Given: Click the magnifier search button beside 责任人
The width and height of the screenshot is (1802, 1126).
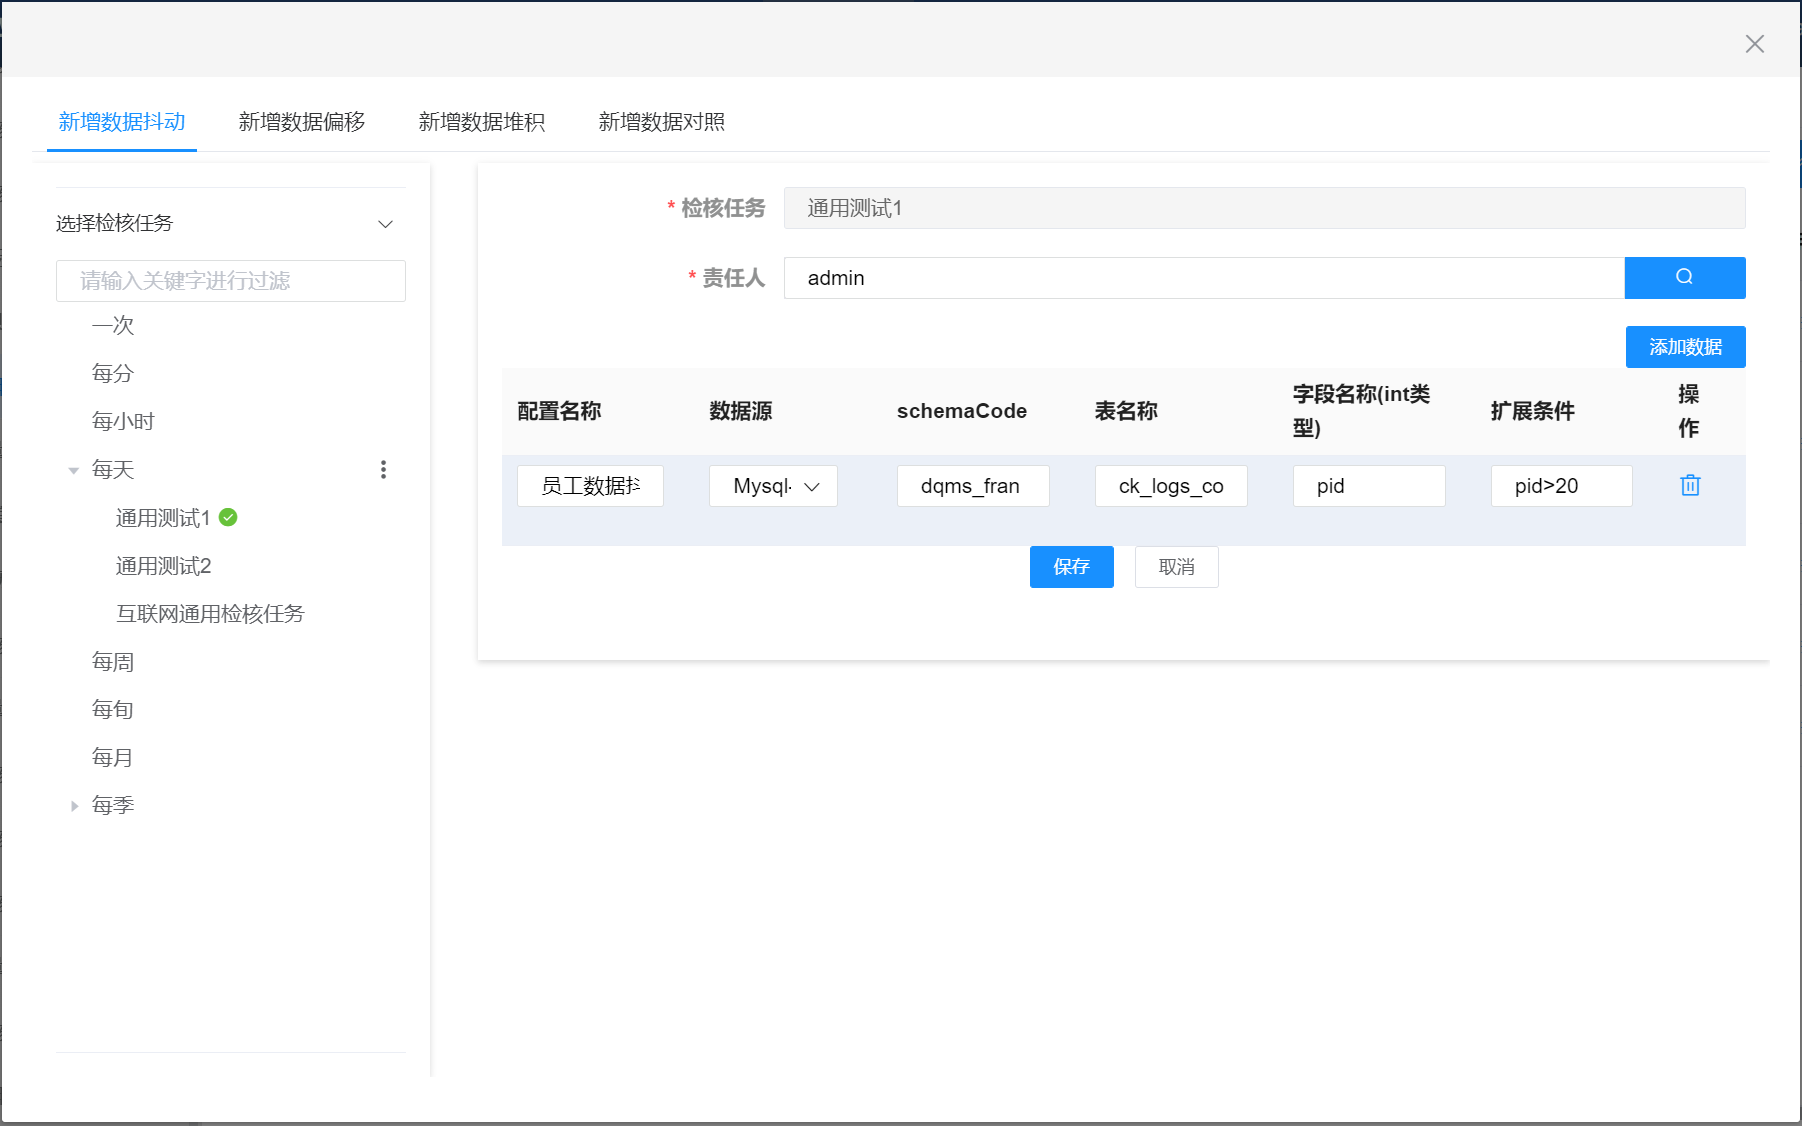Looking at the screenshot, I should (1684, 277).
